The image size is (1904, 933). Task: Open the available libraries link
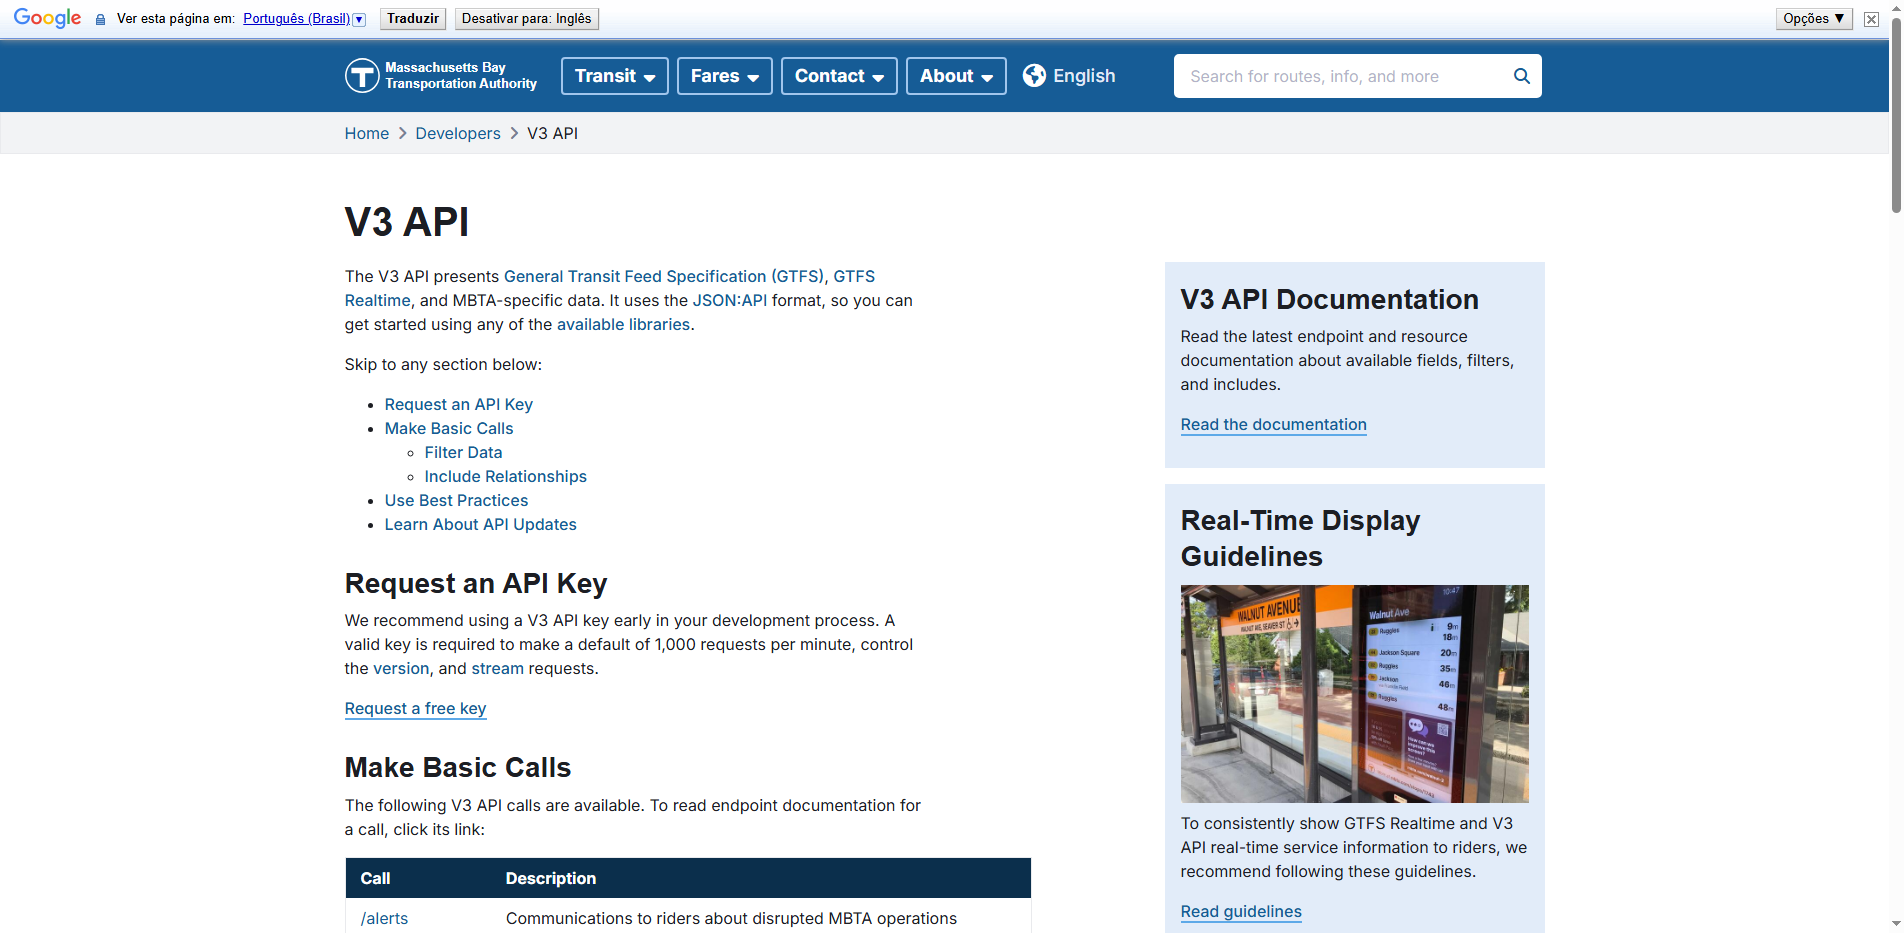(x=623, y=324)
